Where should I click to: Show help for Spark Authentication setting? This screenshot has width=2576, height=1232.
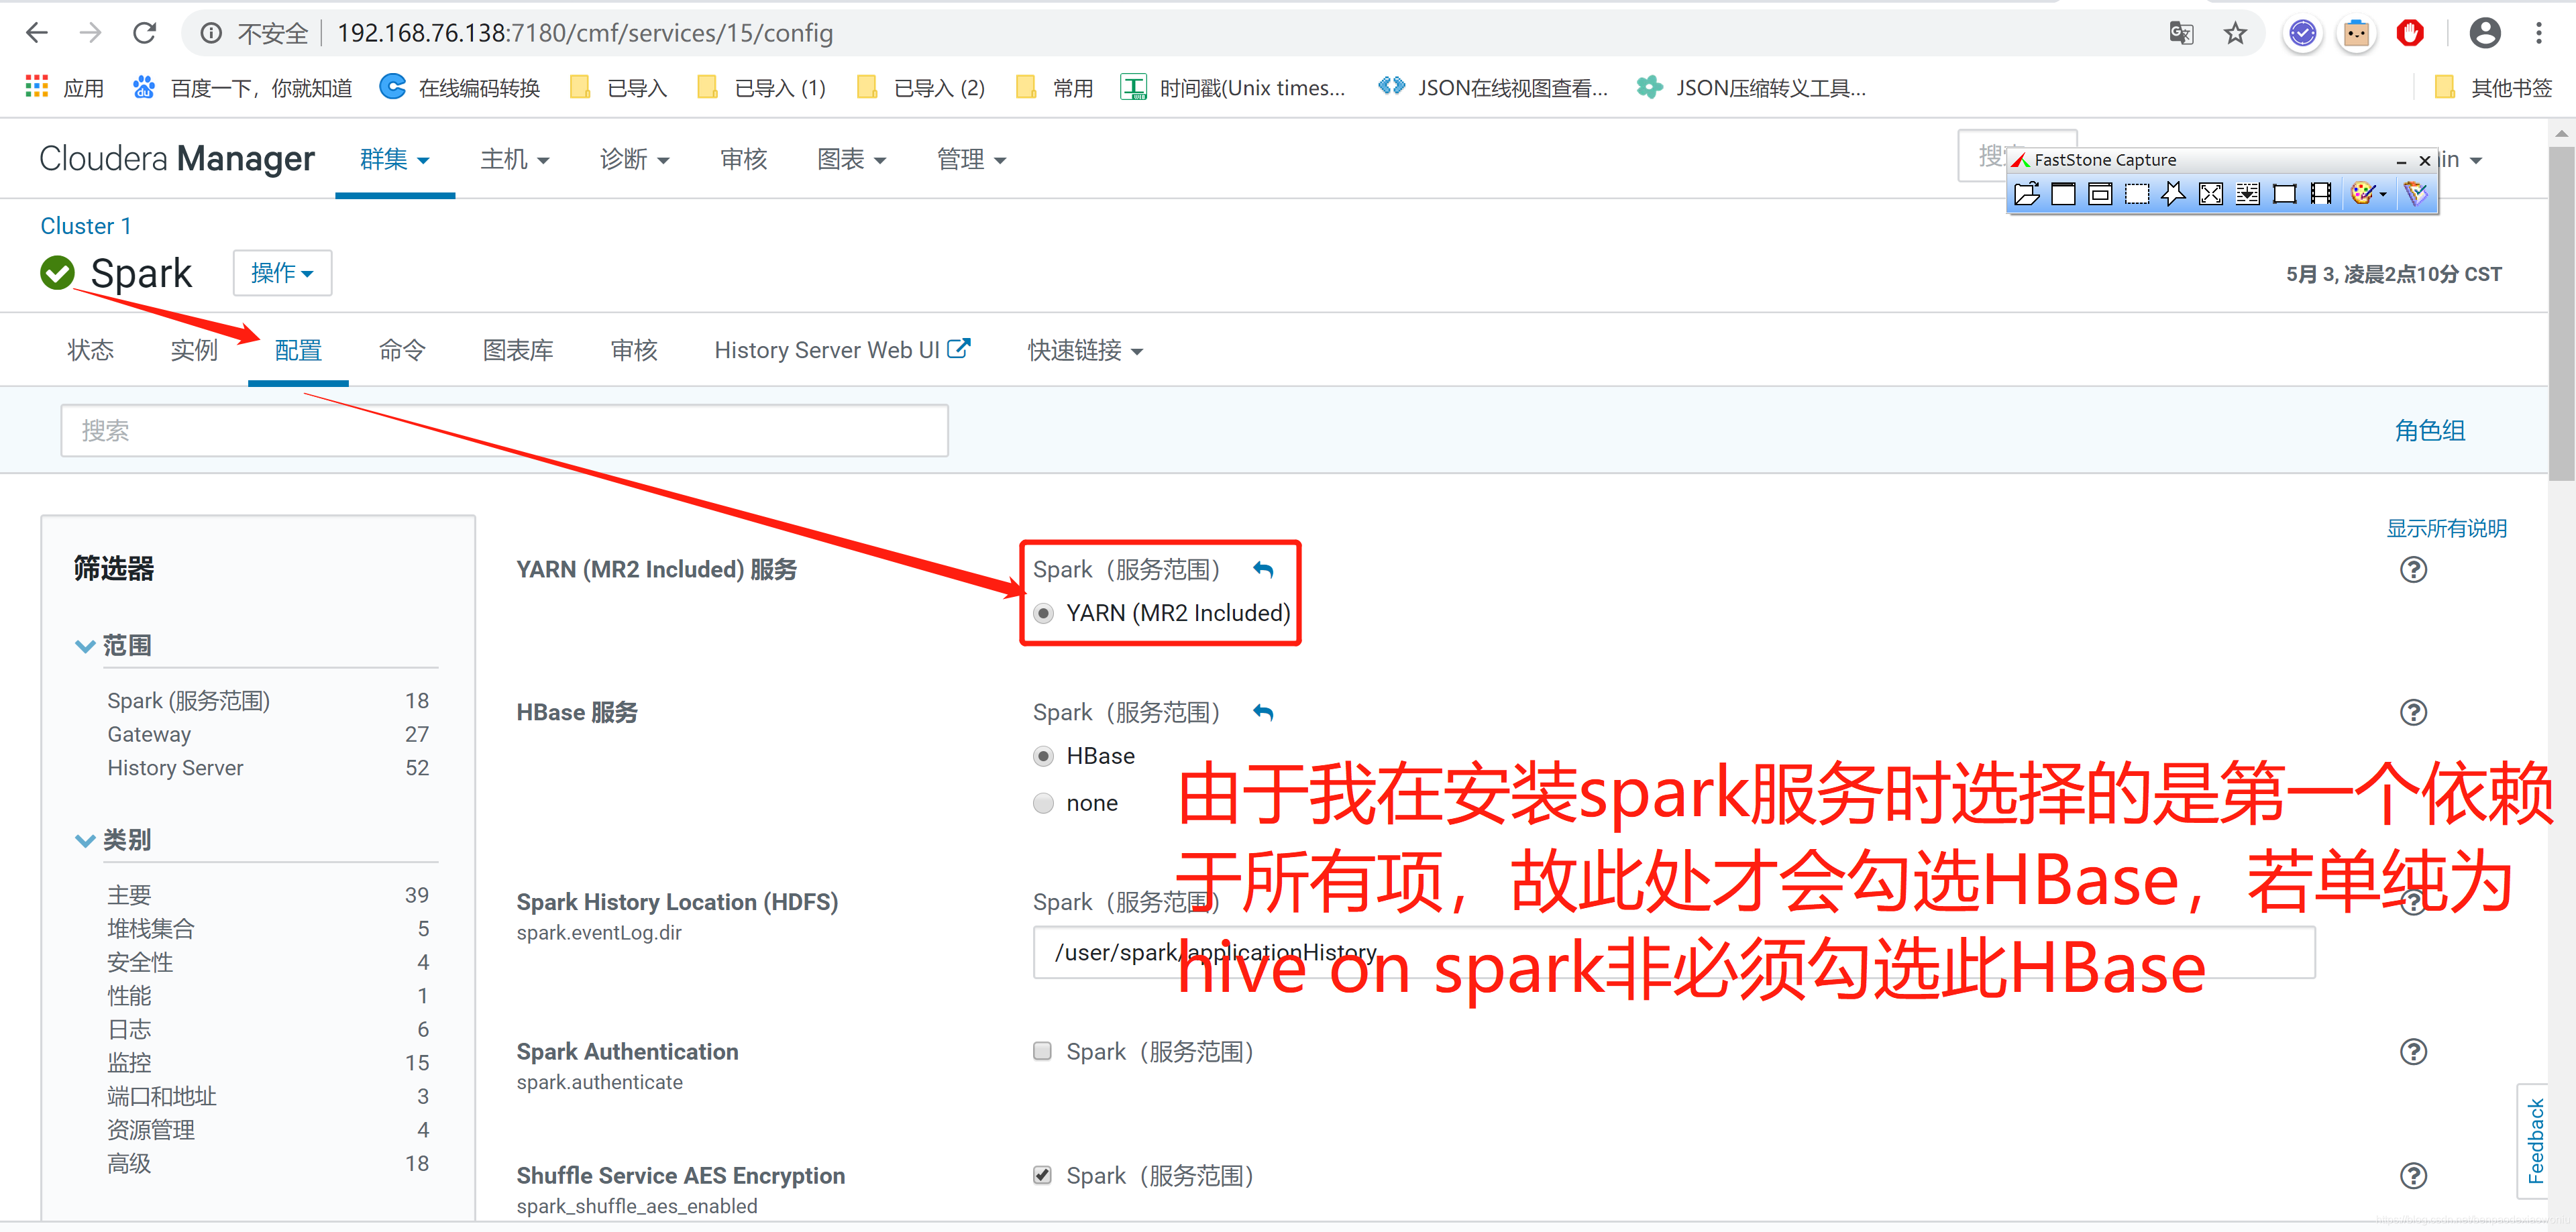click(x=2413, y=1051)
